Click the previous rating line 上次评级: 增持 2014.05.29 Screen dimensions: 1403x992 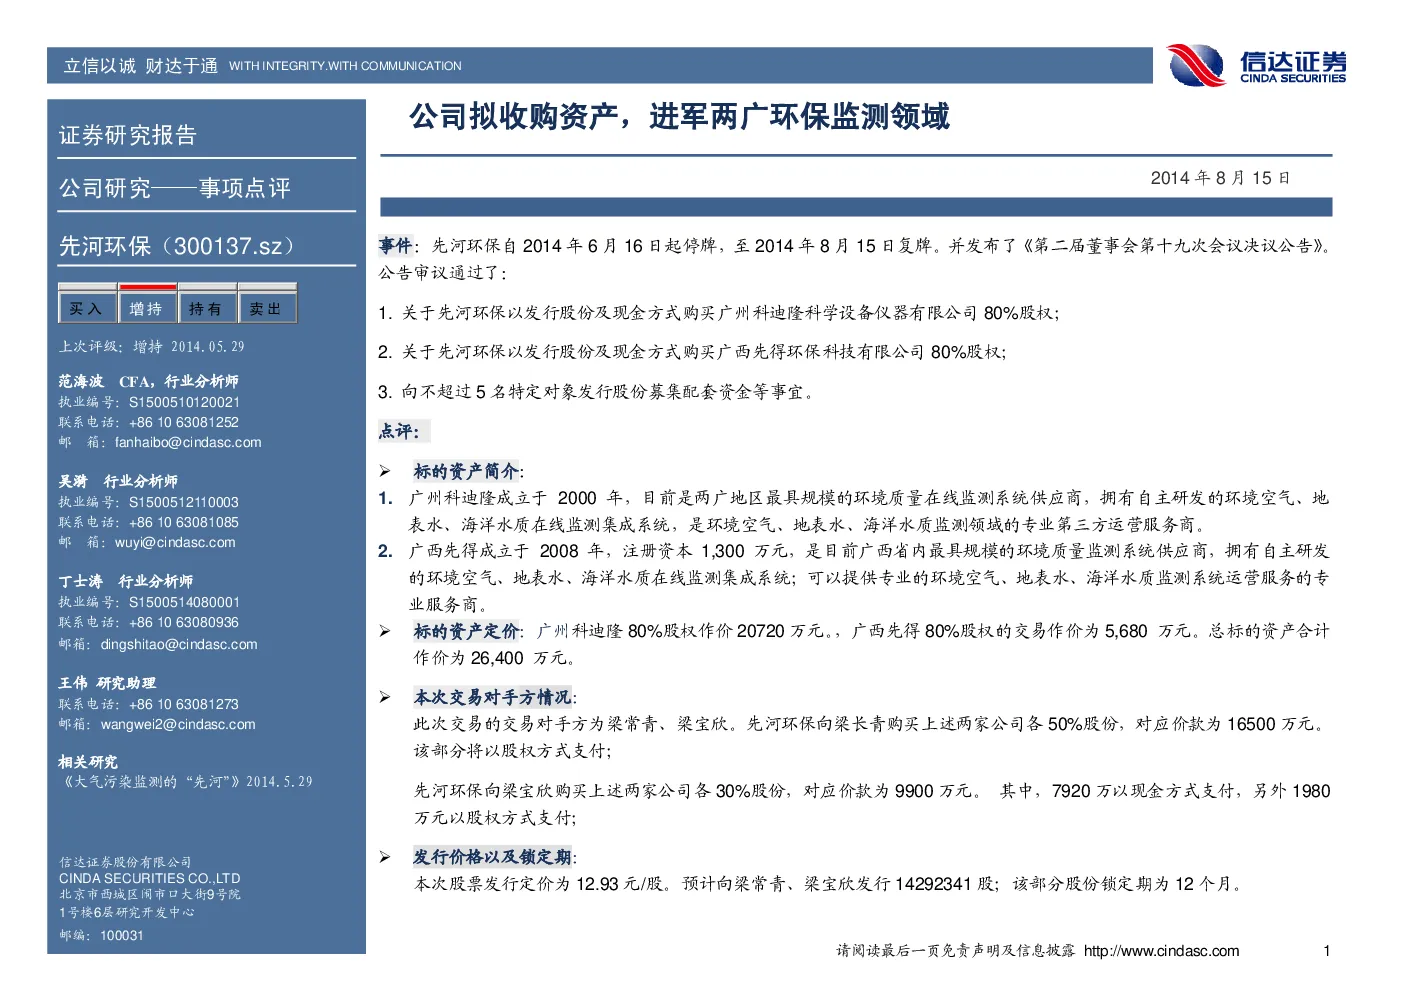point(151,346)
